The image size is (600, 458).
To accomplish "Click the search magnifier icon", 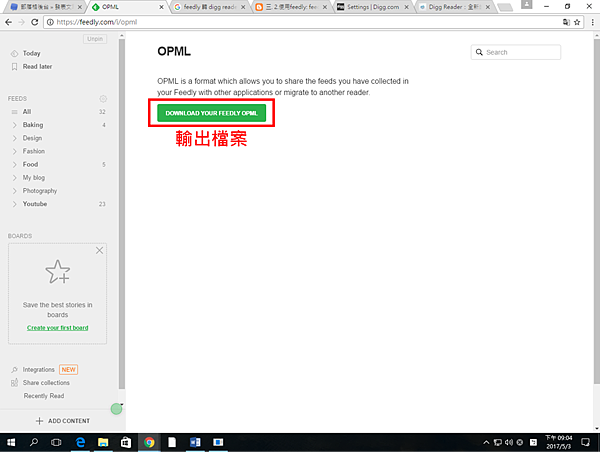I will click(x=479, y=52).
